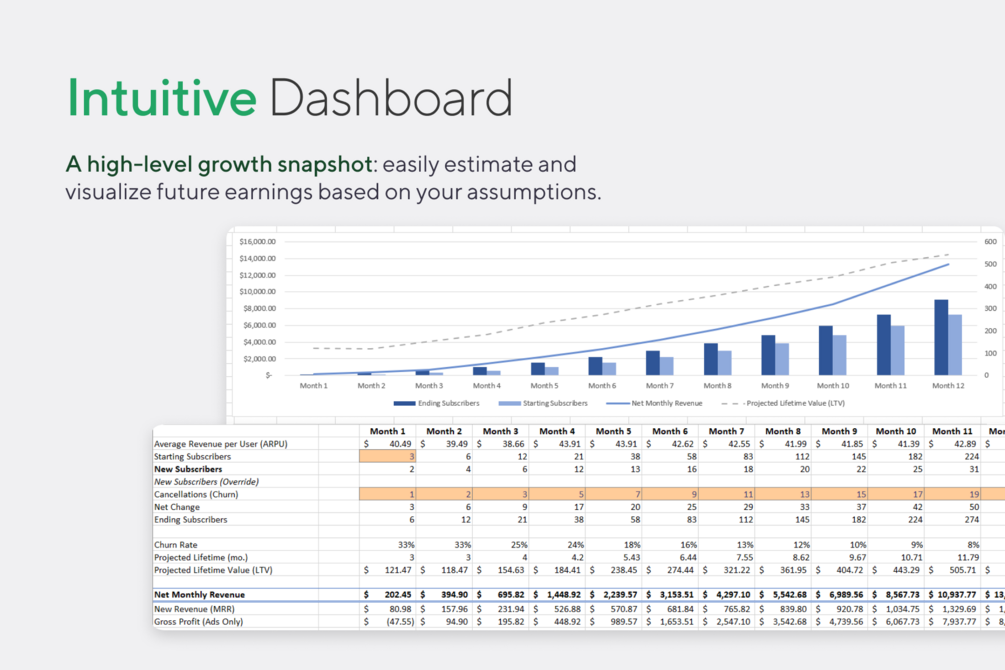
Task: Click the Net Monthly Revenue value 10,937.77
Action: [x=958, y=595]
